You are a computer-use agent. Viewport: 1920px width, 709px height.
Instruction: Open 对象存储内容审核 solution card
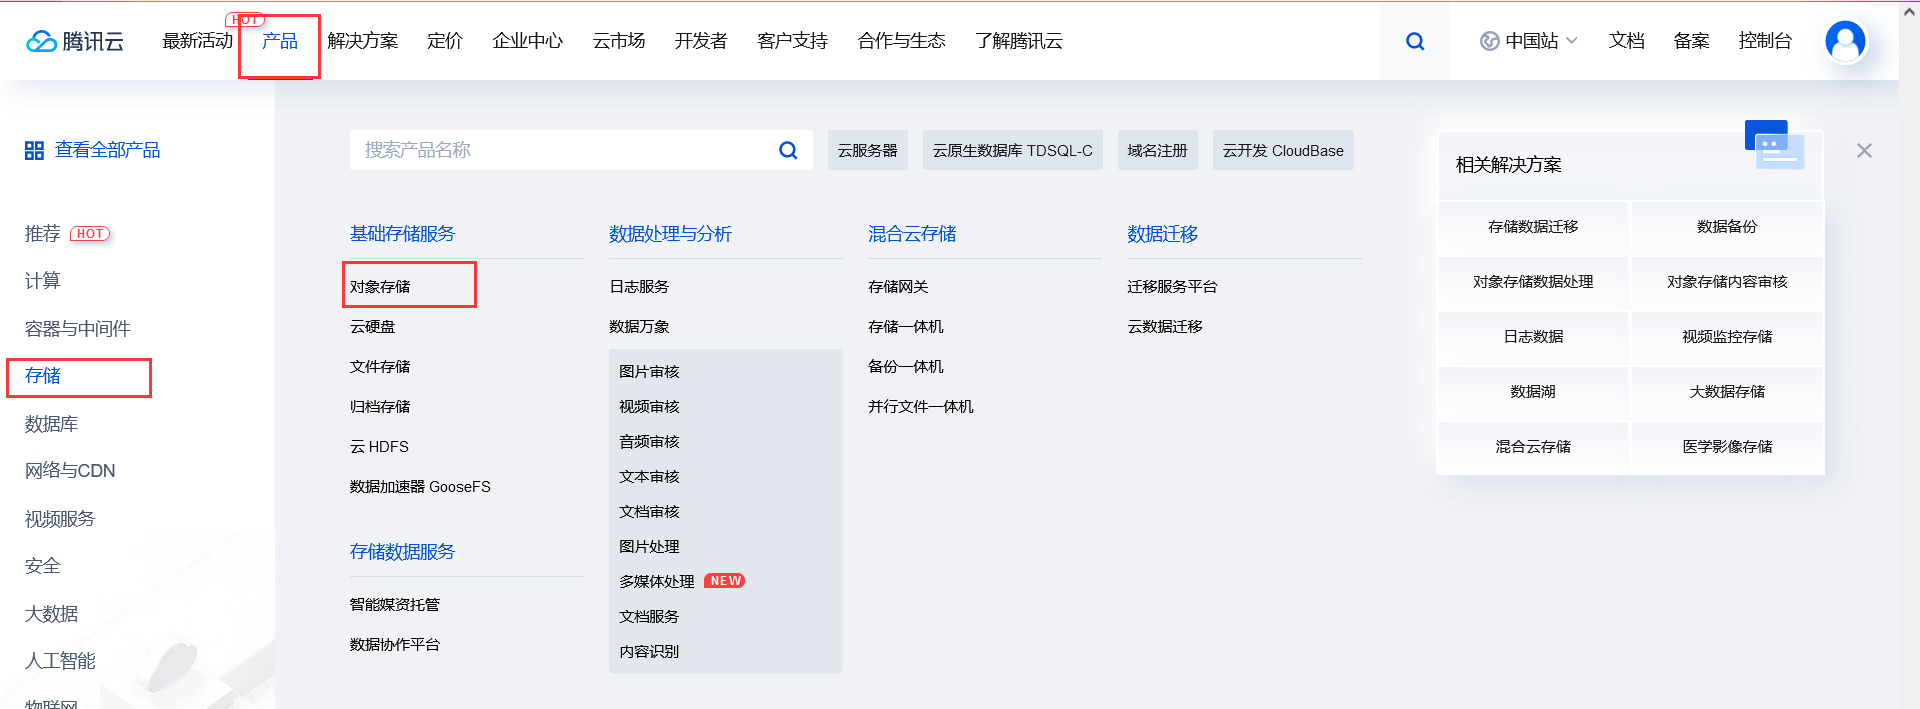[x=1727, y=282]
